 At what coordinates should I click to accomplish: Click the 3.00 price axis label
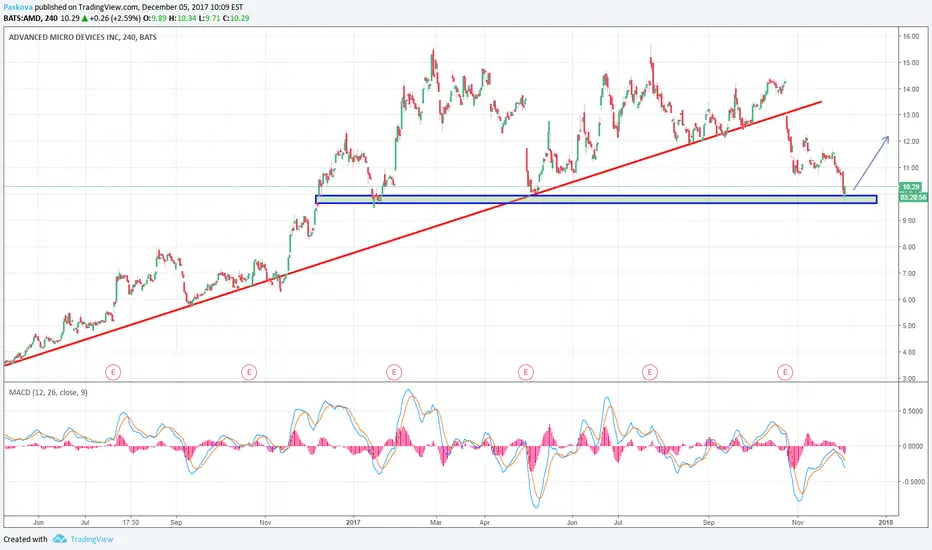(x=909, y=378)
